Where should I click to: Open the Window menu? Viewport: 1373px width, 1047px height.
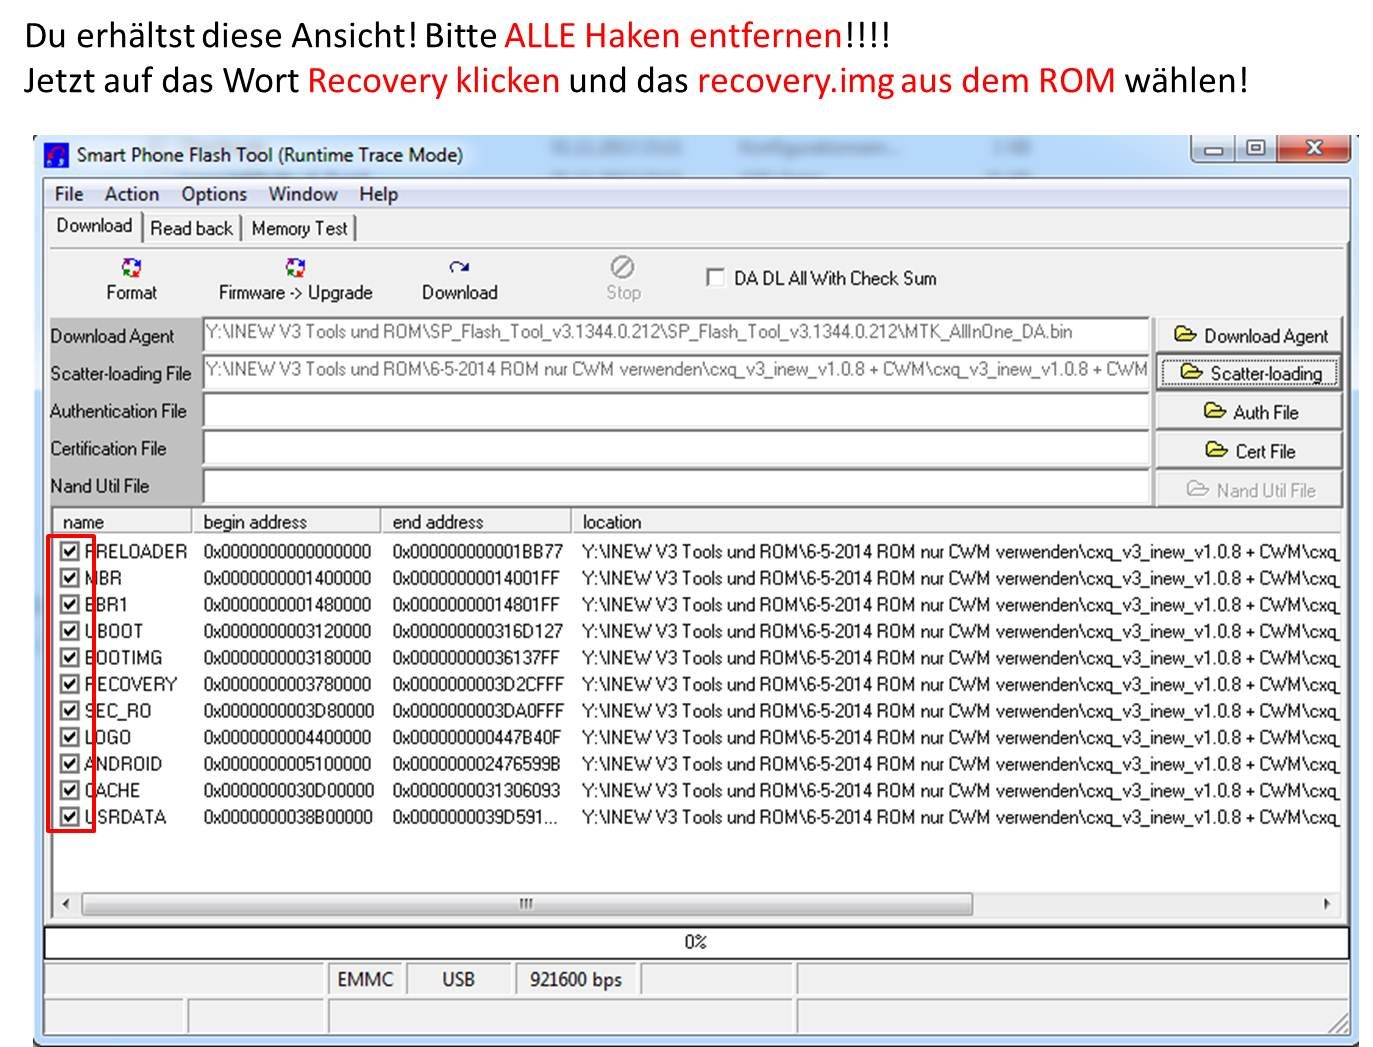point(303,194)
